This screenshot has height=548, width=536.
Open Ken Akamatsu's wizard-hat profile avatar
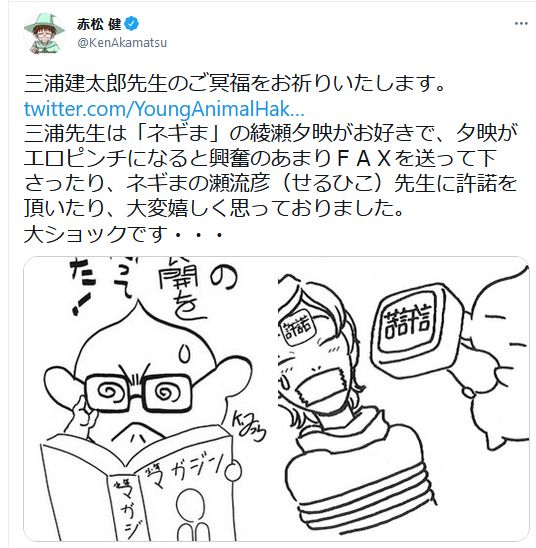point(44,33)
